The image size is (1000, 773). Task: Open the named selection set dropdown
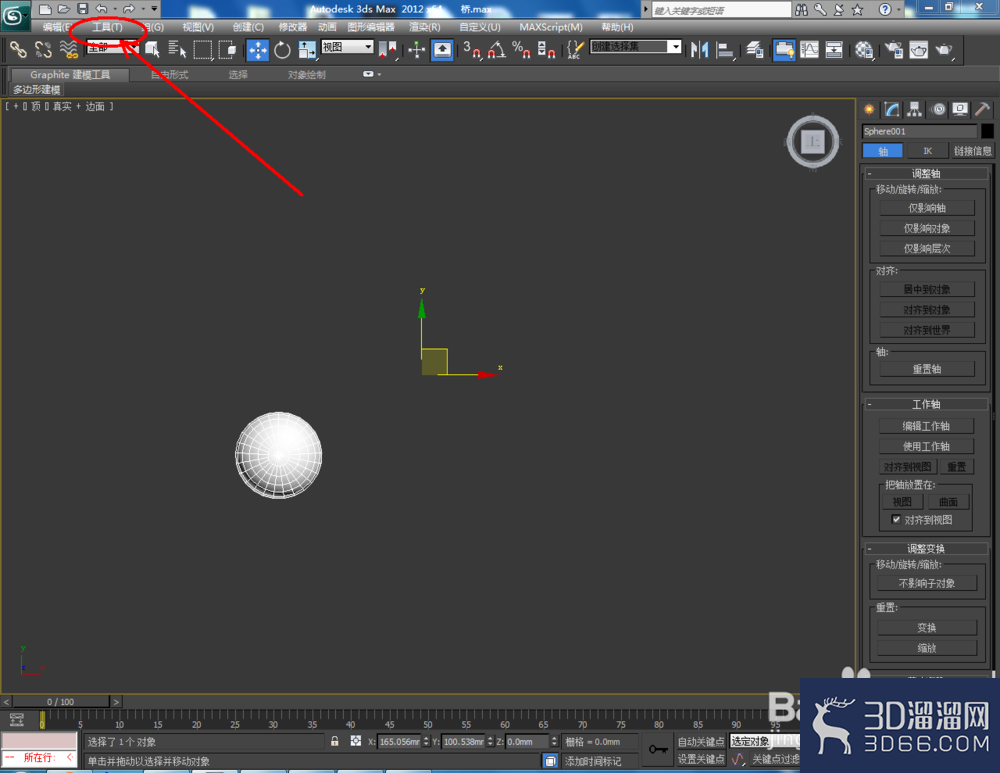pyautogui.click(x=635, y=47)
